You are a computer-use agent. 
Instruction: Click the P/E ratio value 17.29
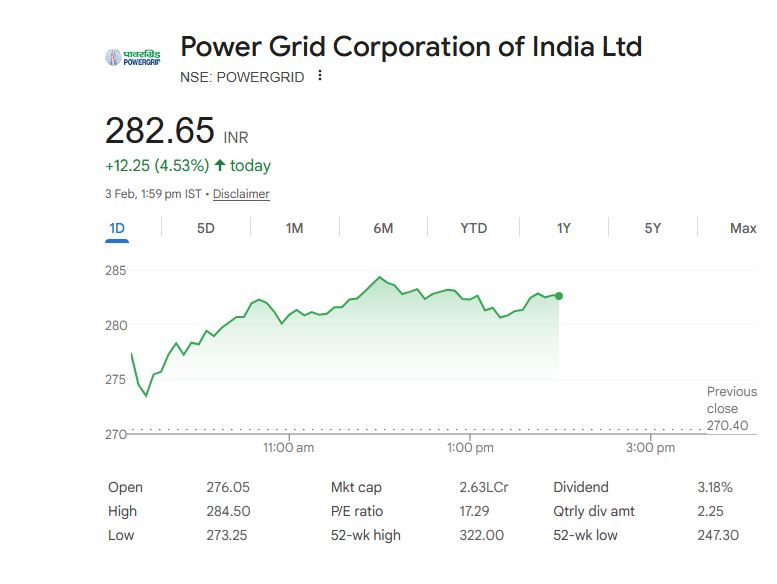click(x=474, y=511)
